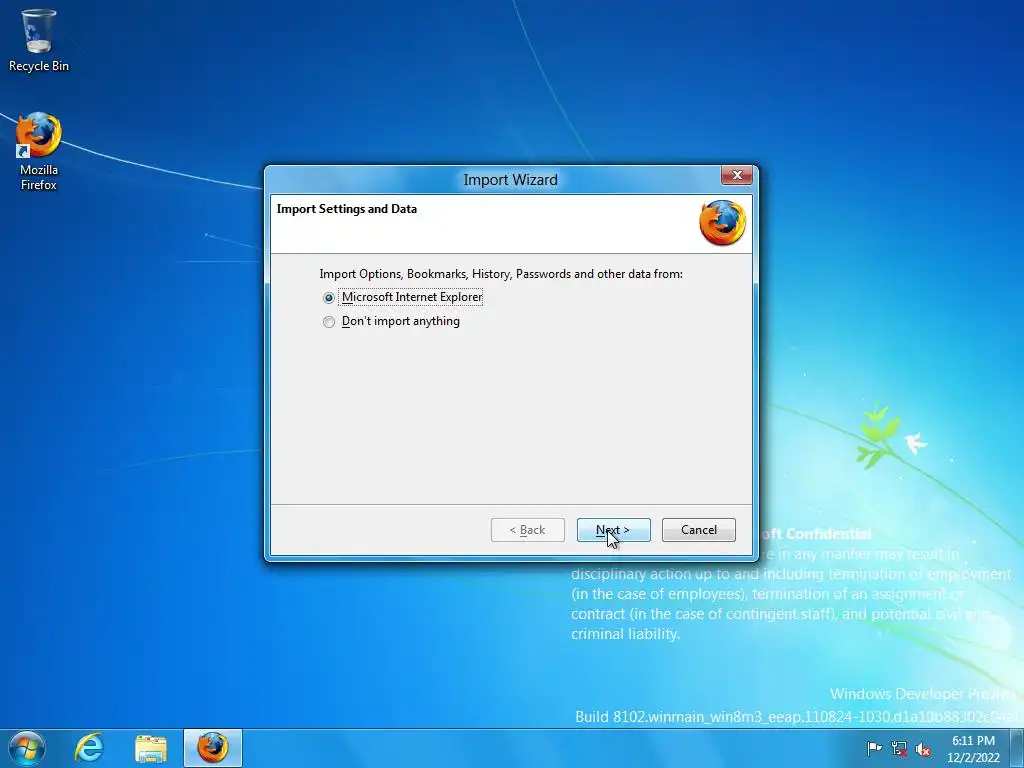Click the muted volume tray icon

(923, 749)
